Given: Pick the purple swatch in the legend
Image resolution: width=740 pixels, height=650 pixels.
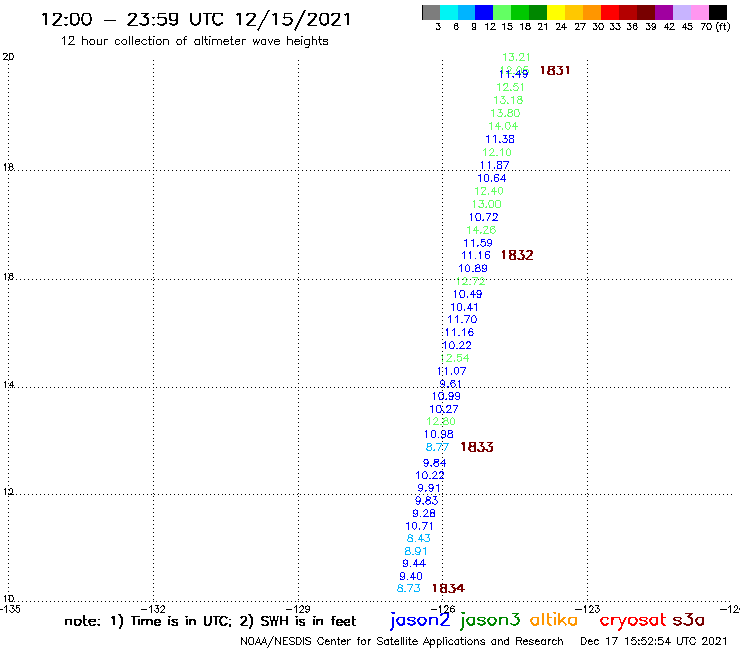Looking at the screenshot, I should 664,12.
